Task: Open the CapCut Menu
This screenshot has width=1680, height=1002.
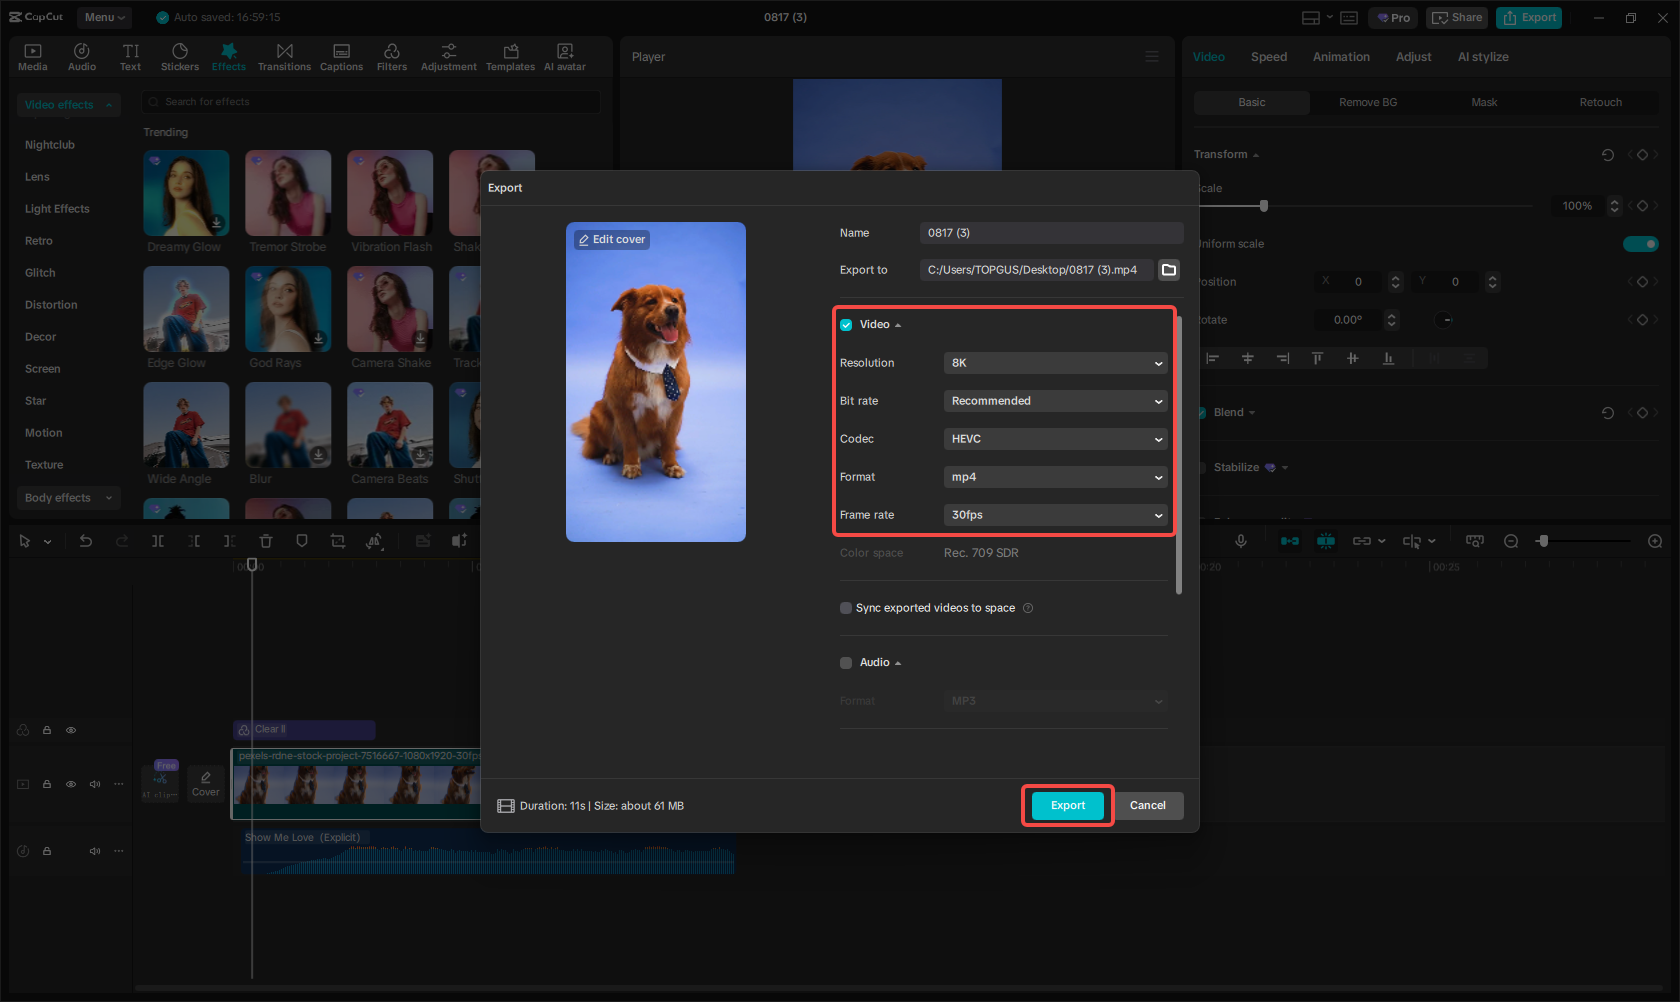Action: [104, 17]
